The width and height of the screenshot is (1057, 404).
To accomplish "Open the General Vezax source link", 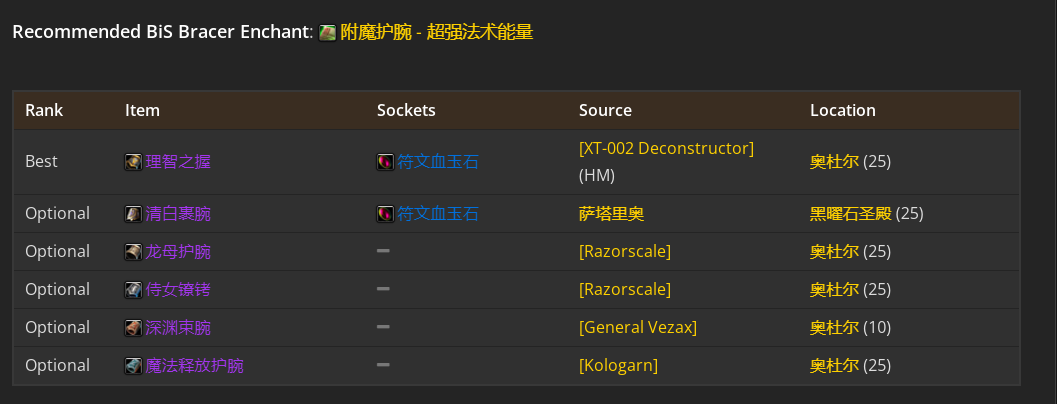I will 638,328.
